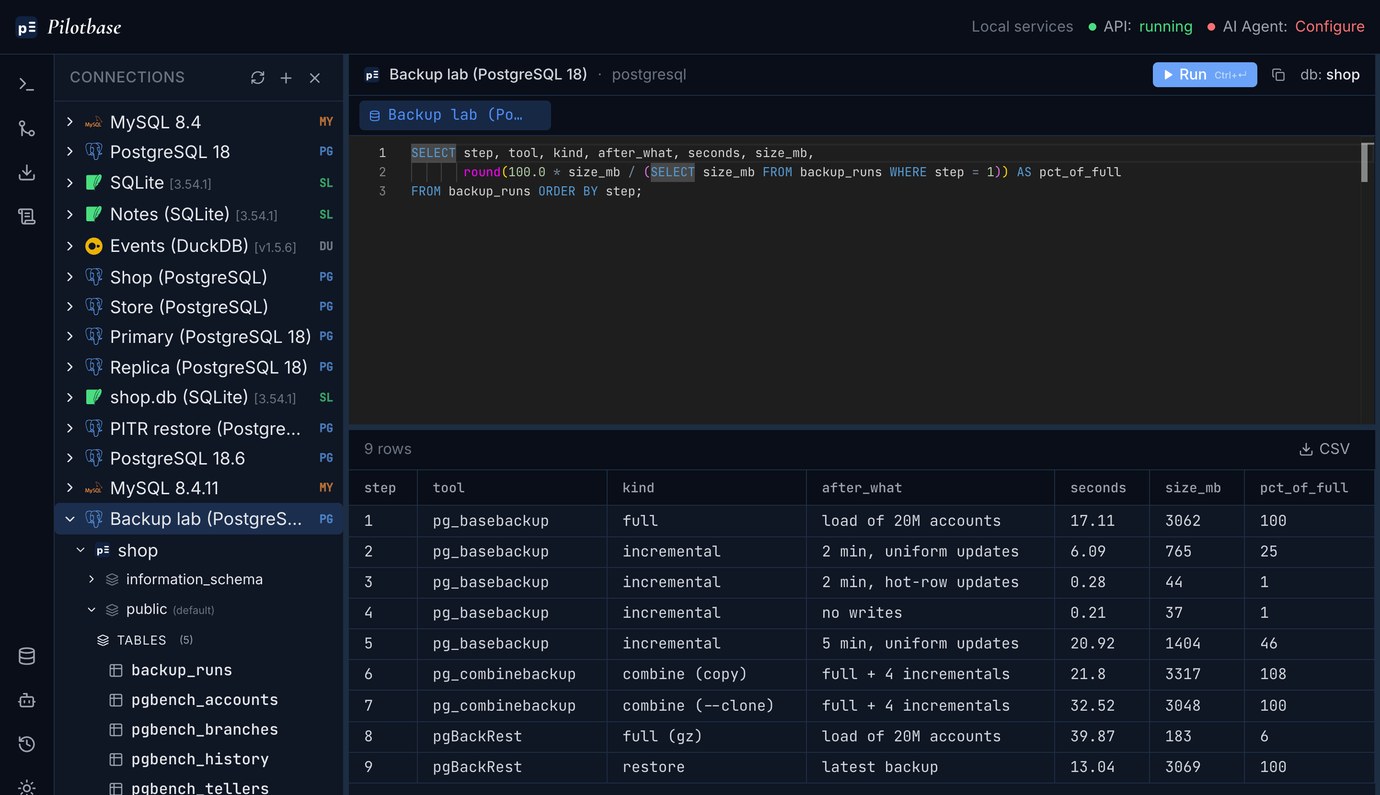Open the git branch sidebar icon
This screenshot has width=1380, height=795.
tap(27, 129)
